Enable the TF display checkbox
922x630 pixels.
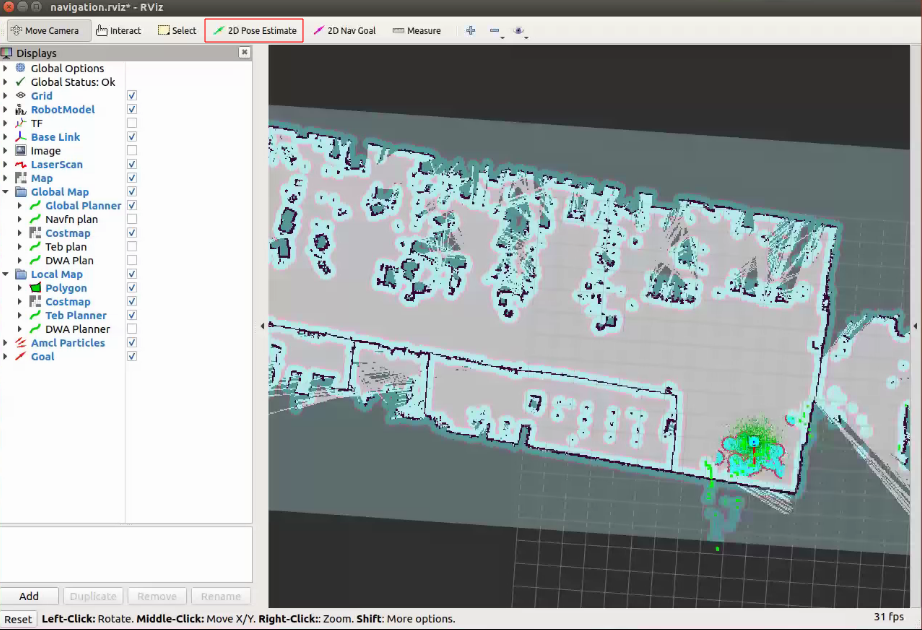pos(132,123)
